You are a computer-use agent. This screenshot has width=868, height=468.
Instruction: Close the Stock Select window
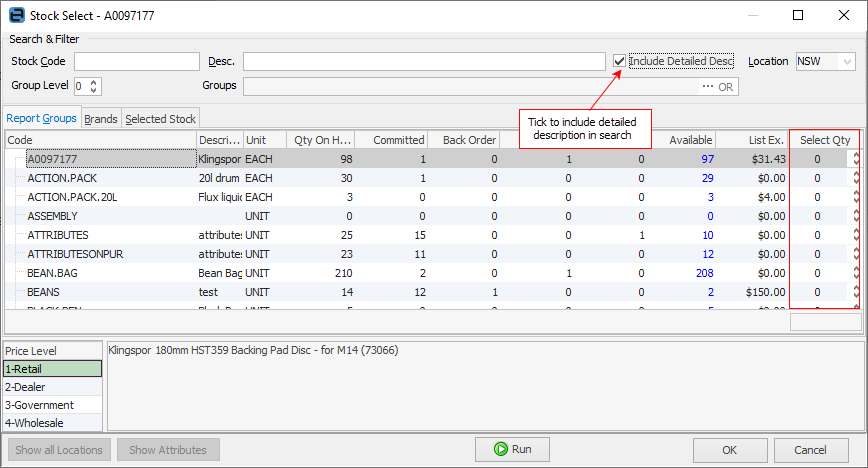(843, 15)
